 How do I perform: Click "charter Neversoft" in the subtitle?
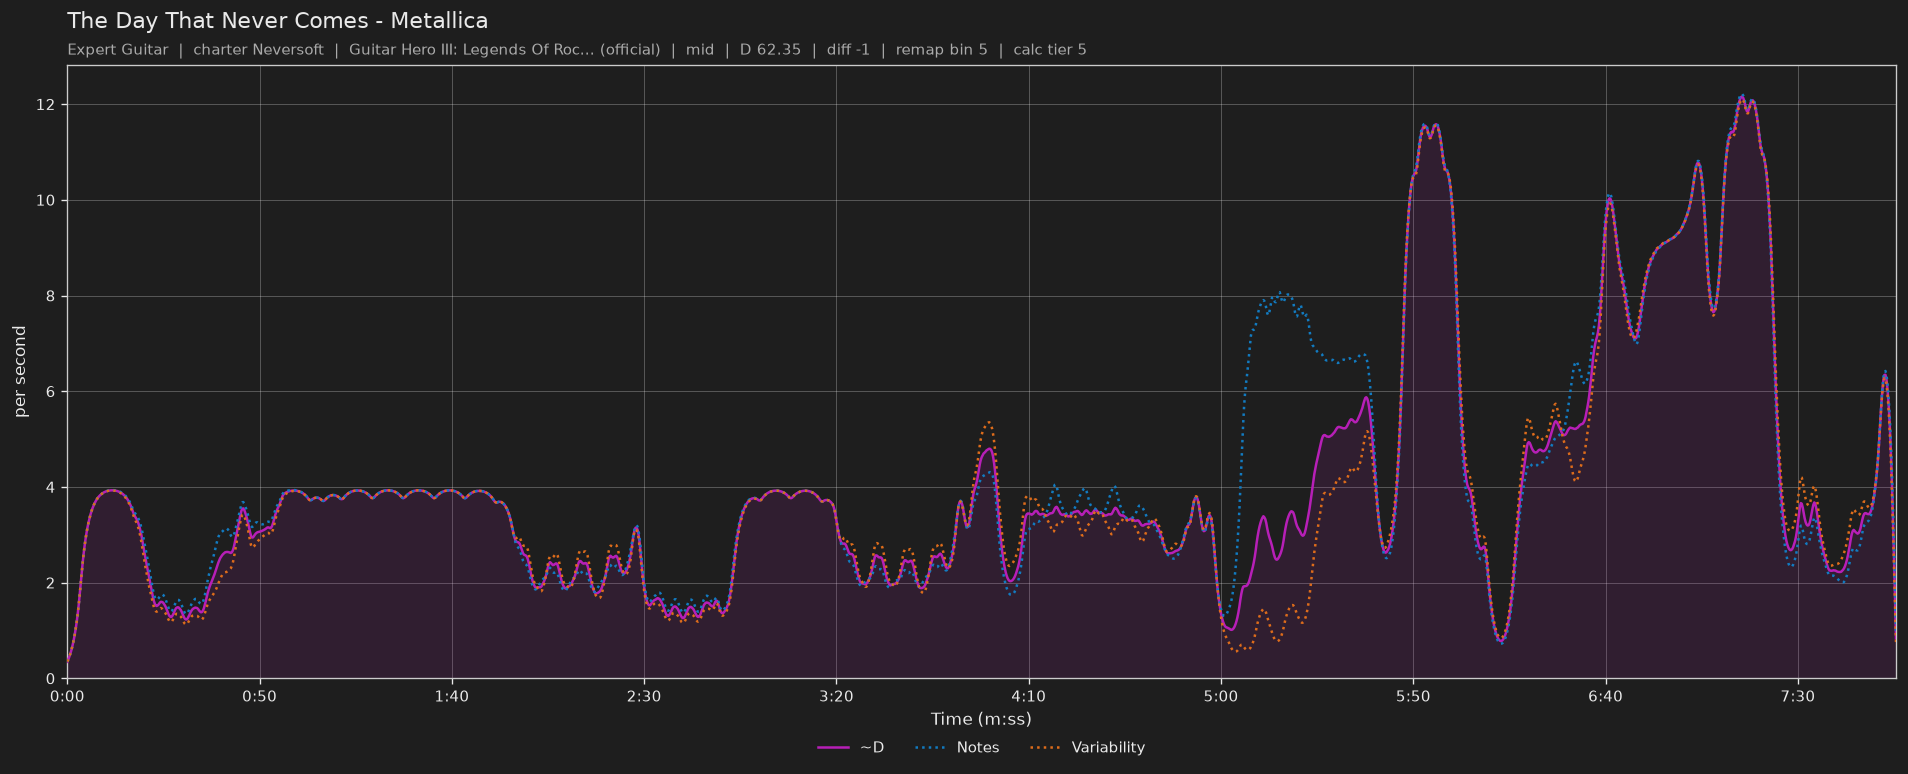[x=258, y=50]
